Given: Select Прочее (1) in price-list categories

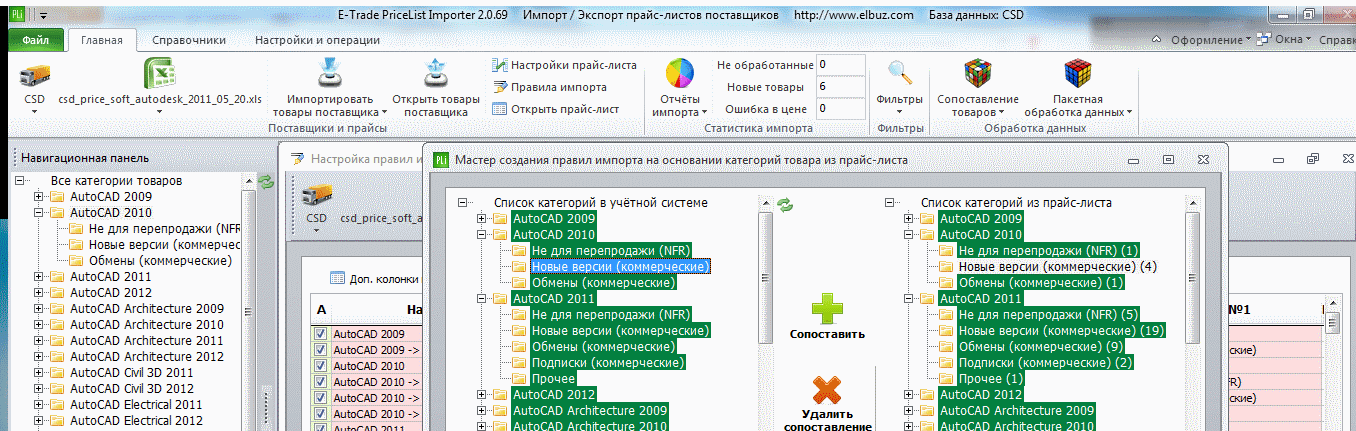Looking at the screenshot, I should click(991, 379).
